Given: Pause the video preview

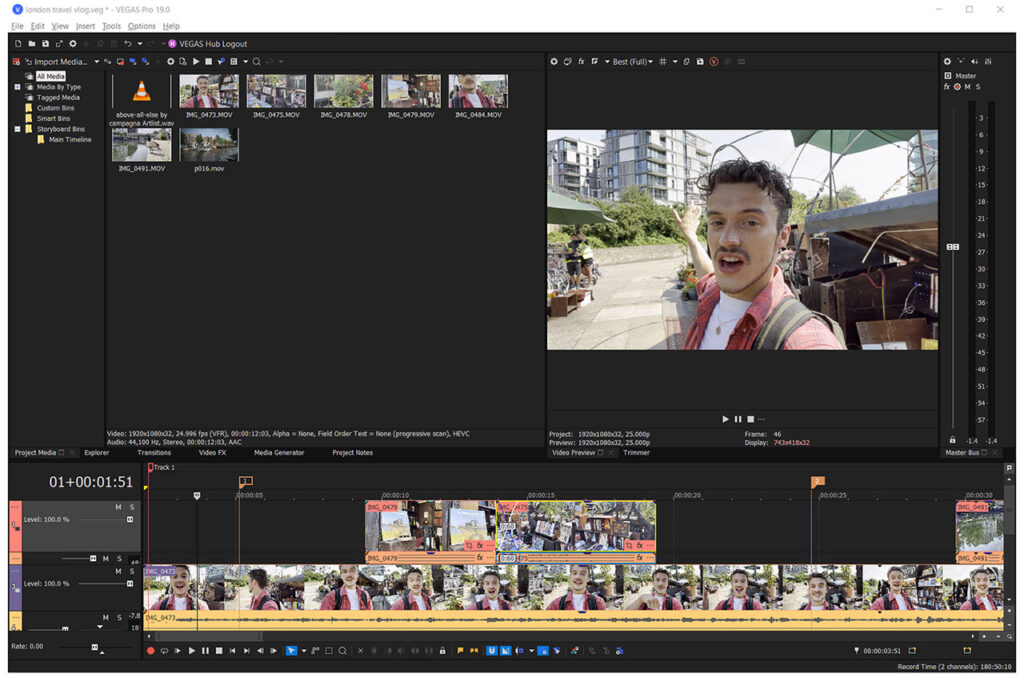Looking at the screenshot, I should click(738, 419).
